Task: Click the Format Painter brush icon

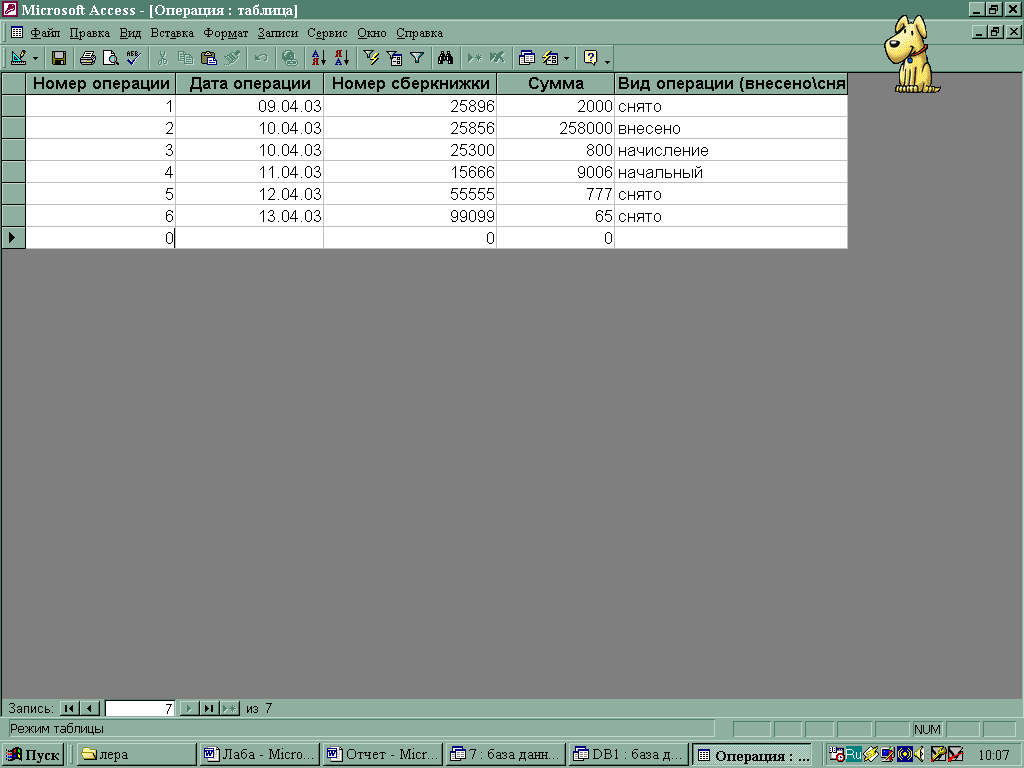Action: (x=232, y=58)
